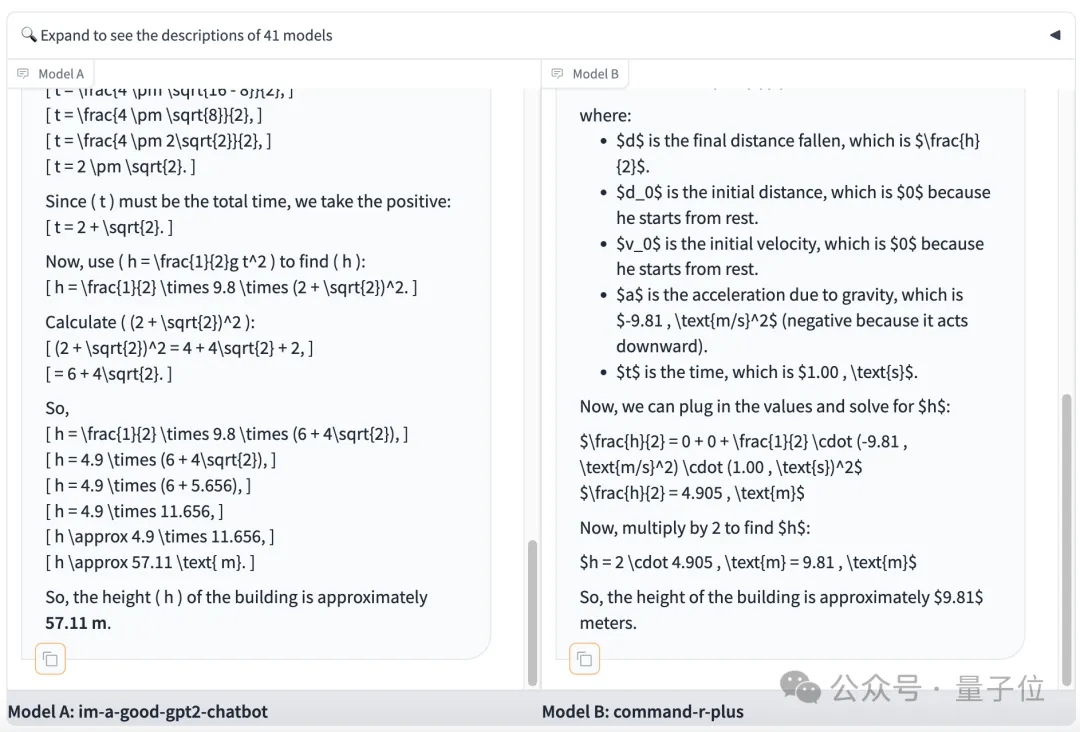Select the Model B label tab

click(585, 74)
